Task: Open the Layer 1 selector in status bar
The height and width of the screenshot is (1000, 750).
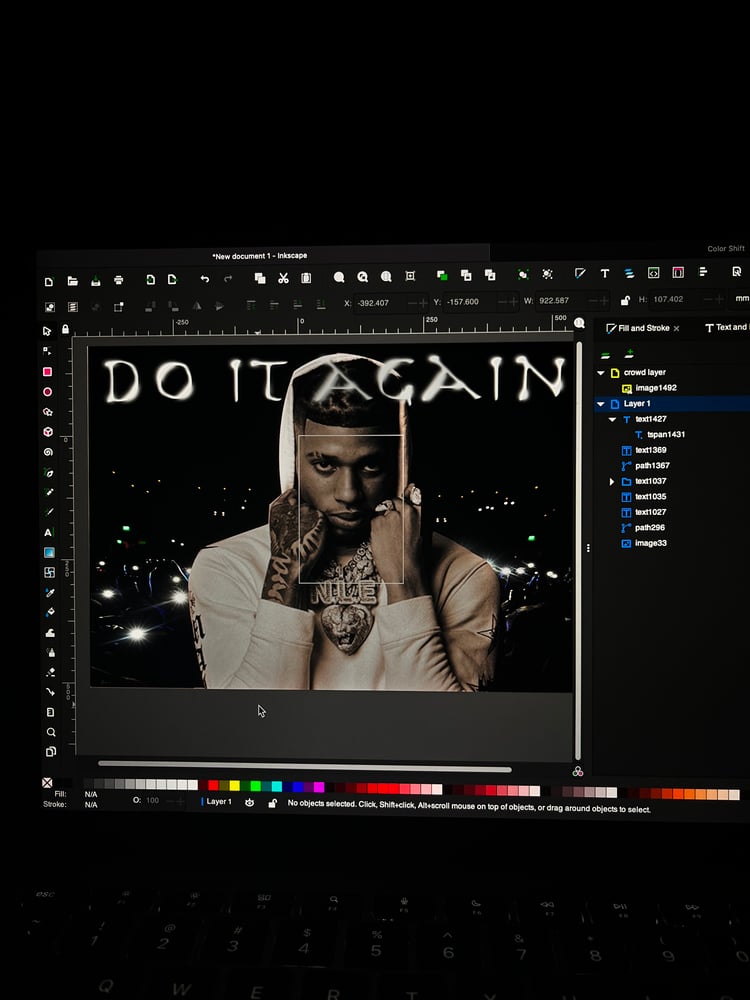Action: 217,802
